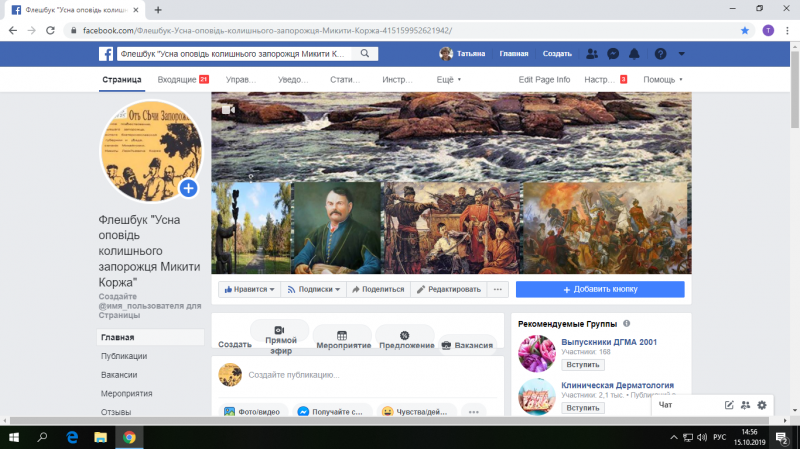This screenshot has width=800, height=449.
Task: Click more options dots in post composer
Action: pos(473,412)
